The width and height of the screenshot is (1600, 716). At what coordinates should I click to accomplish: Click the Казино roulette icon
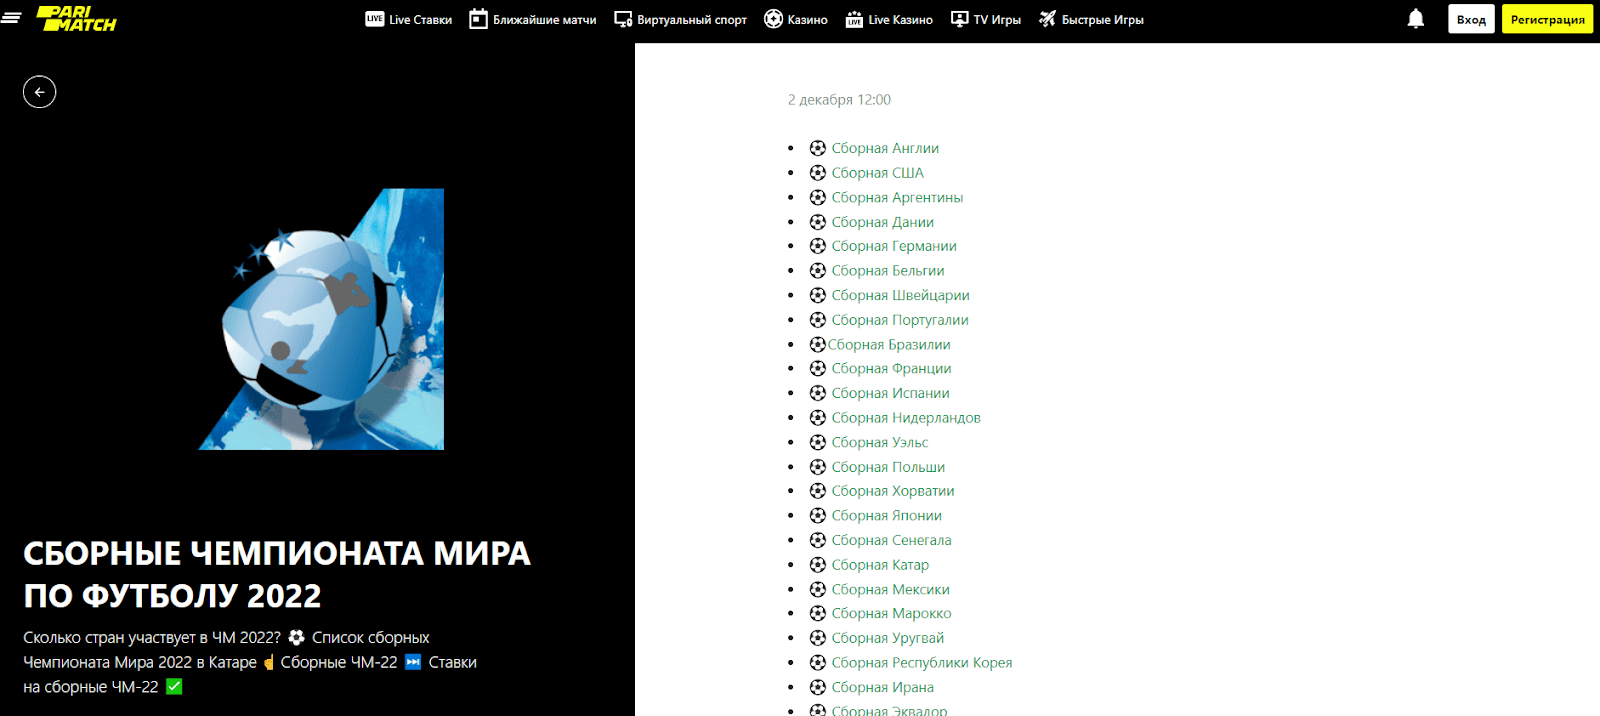(773, 19)
